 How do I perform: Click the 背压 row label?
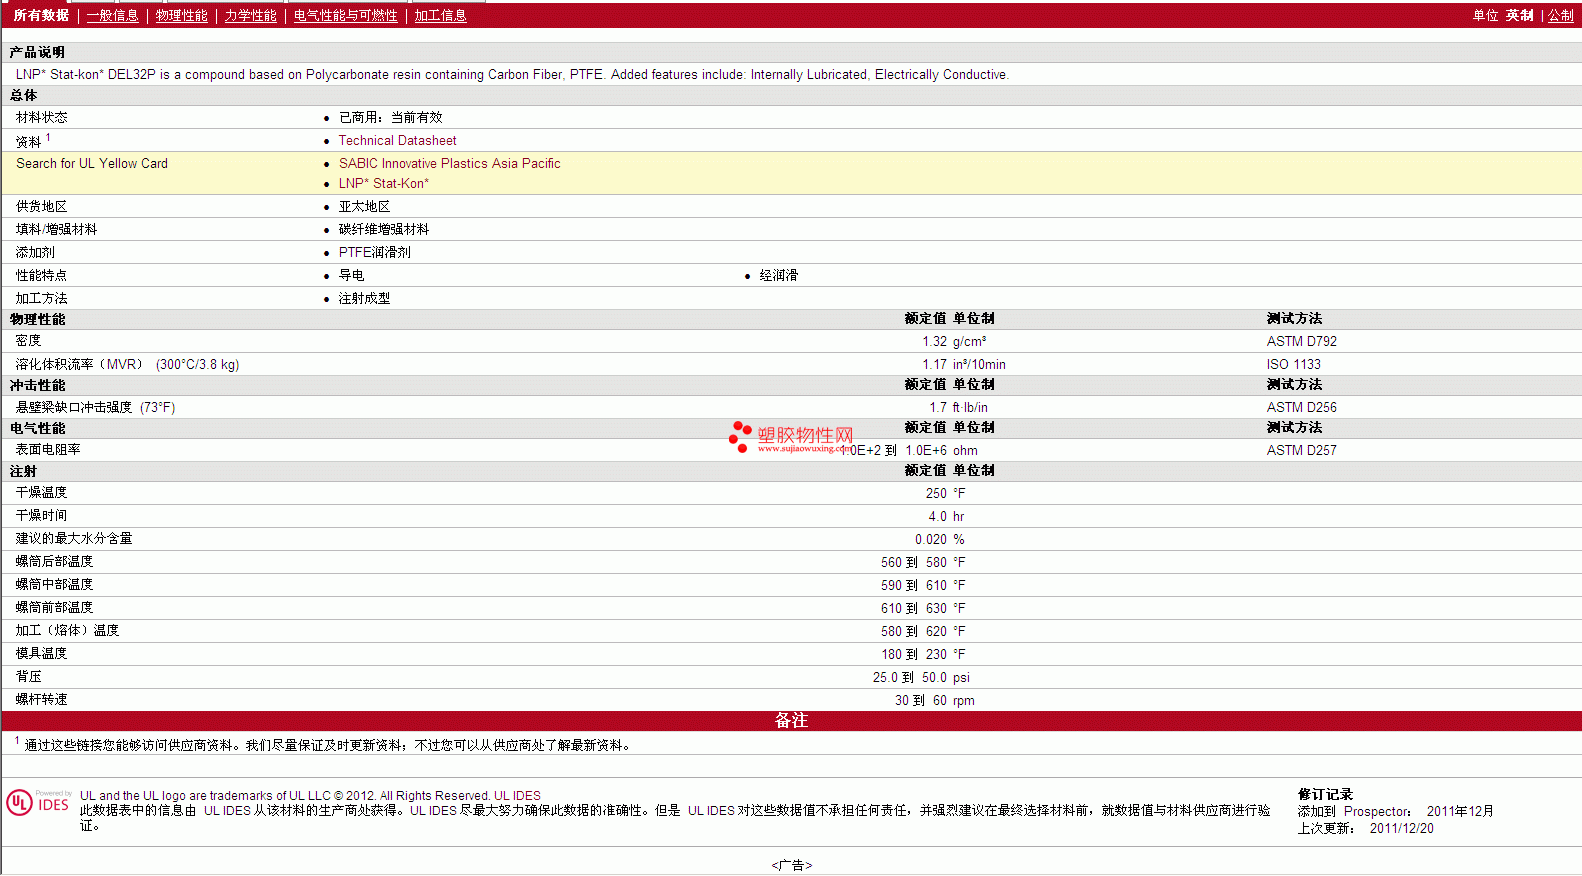pos(29,677)
